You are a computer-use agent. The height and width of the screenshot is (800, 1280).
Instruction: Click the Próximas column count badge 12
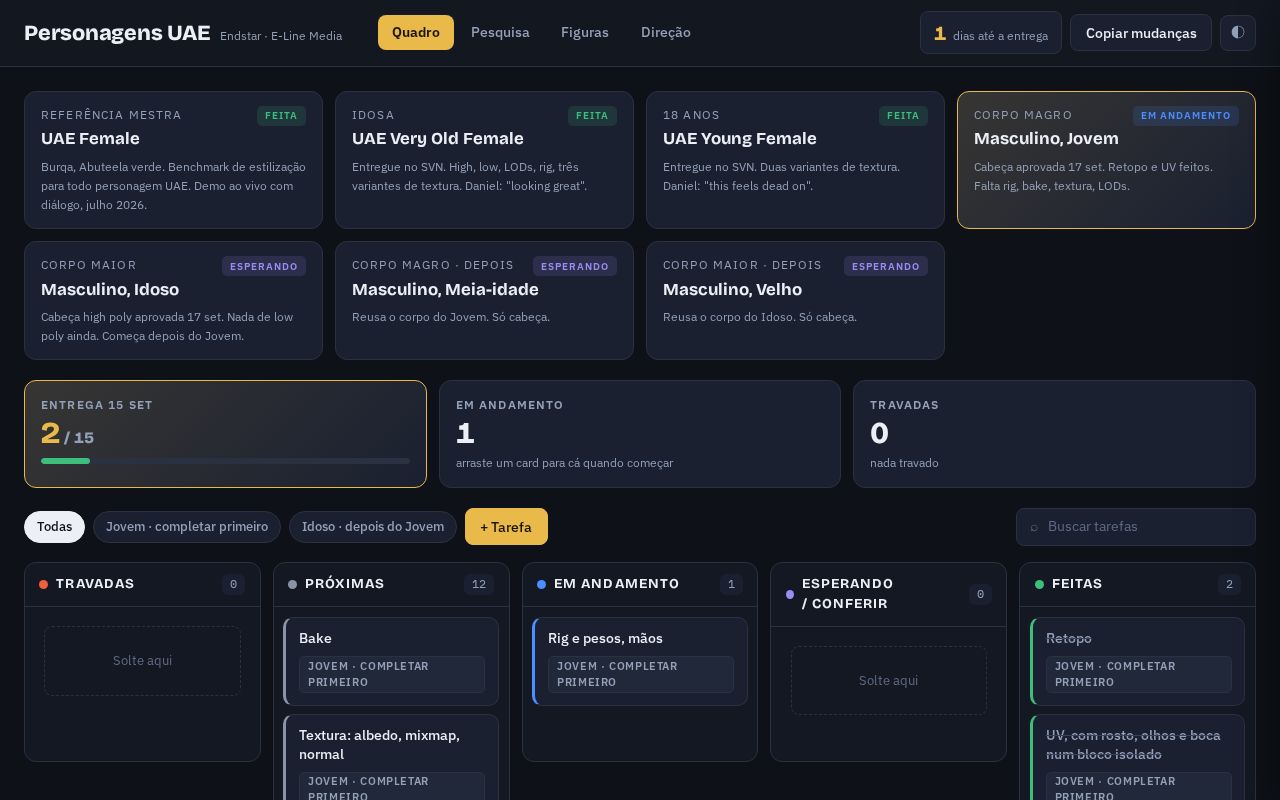click(479, 584)
